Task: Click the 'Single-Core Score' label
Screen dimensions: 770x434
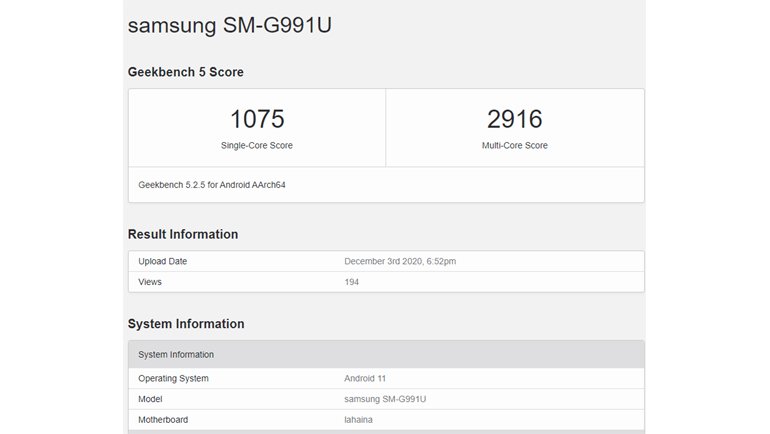Action: (x=257, y=145)
